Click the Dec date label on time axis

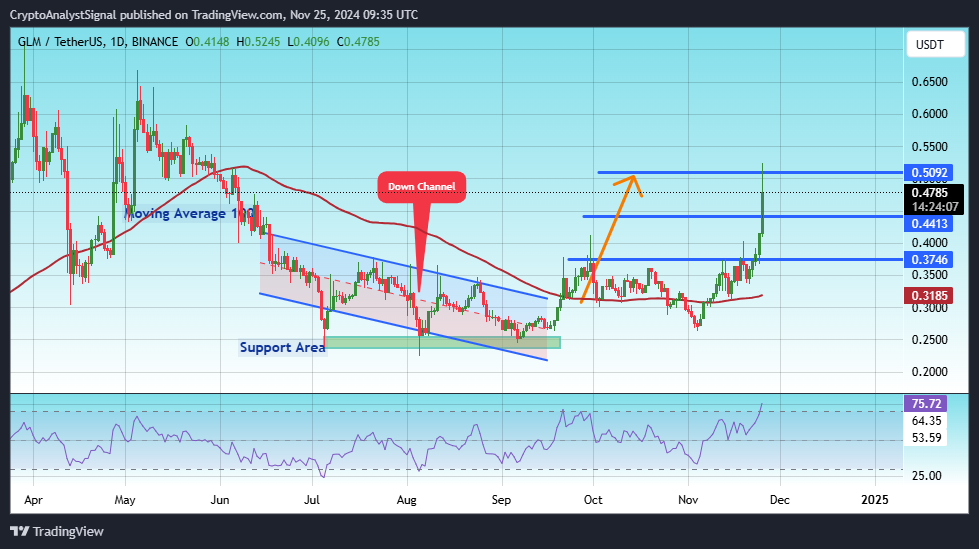(780, 500)
